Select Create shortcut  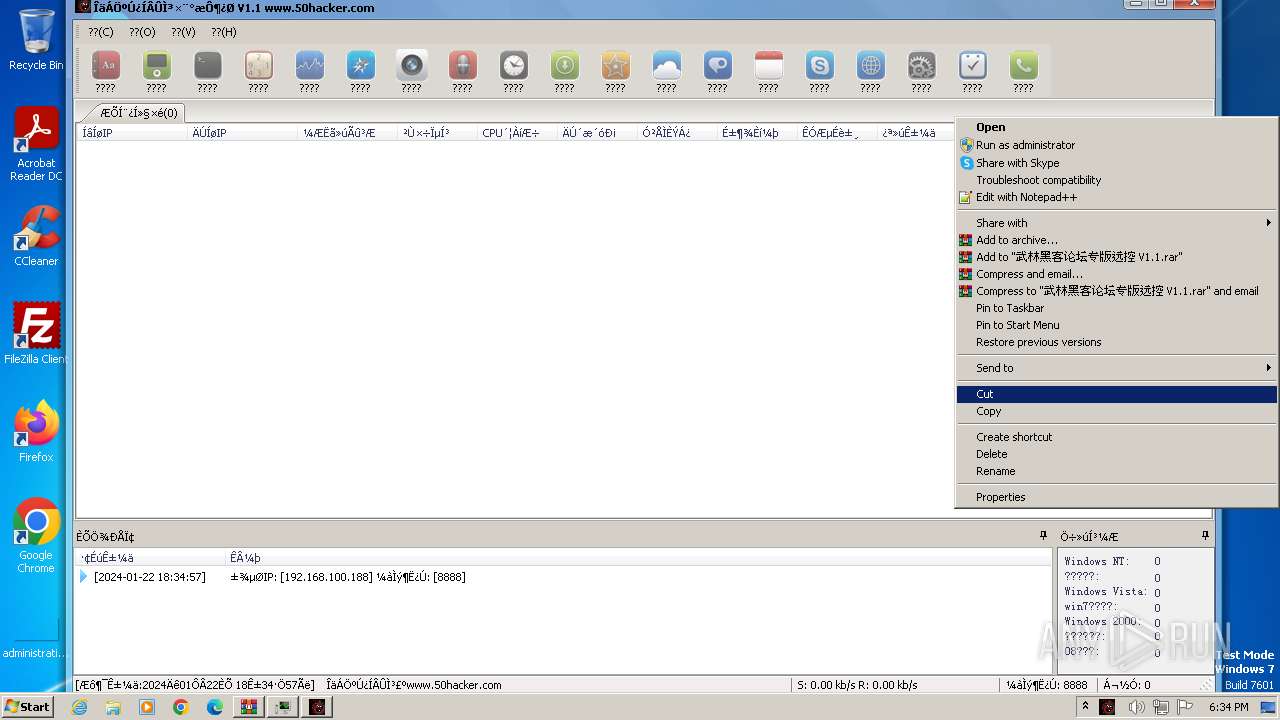coord(1116,437)
